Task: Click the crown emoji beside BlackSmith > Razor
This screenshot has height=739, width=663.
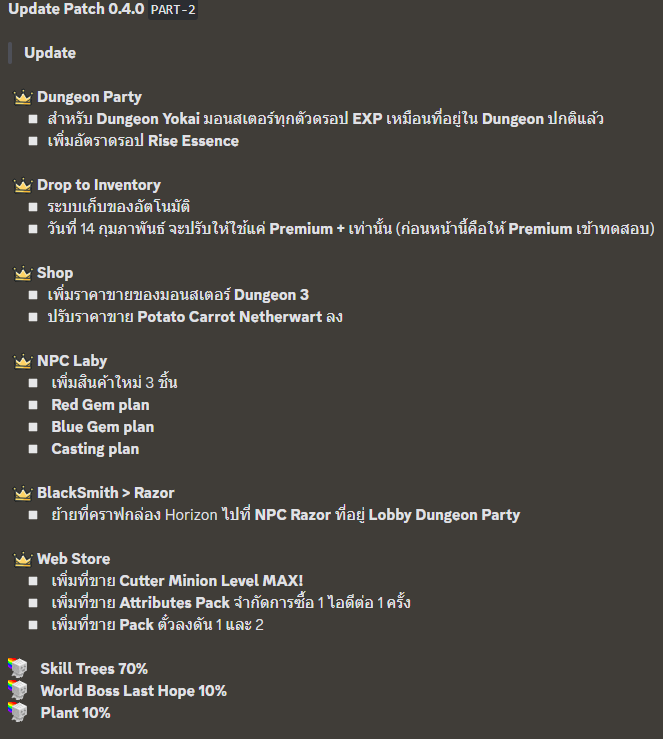Action: (23, 493)
